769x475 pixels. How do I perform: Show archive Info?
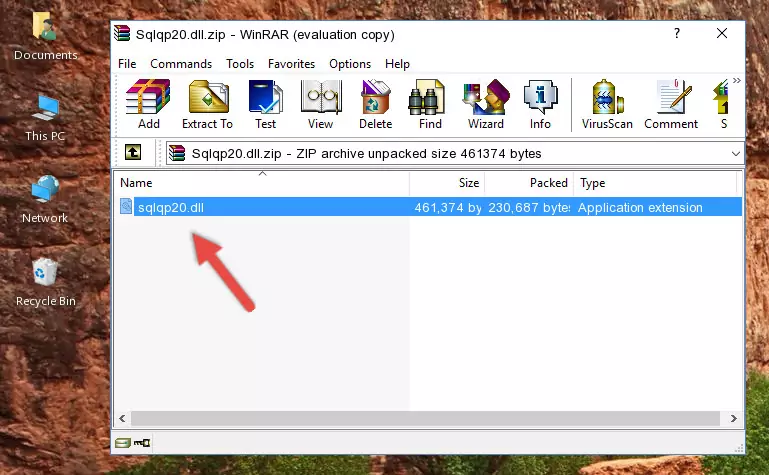pos(540,104)
